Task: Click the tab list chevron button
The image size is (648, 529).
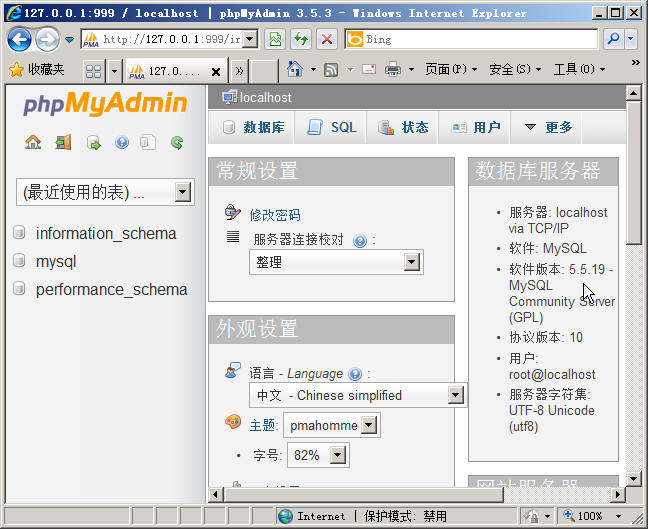Action: click(x=239, y=71)
